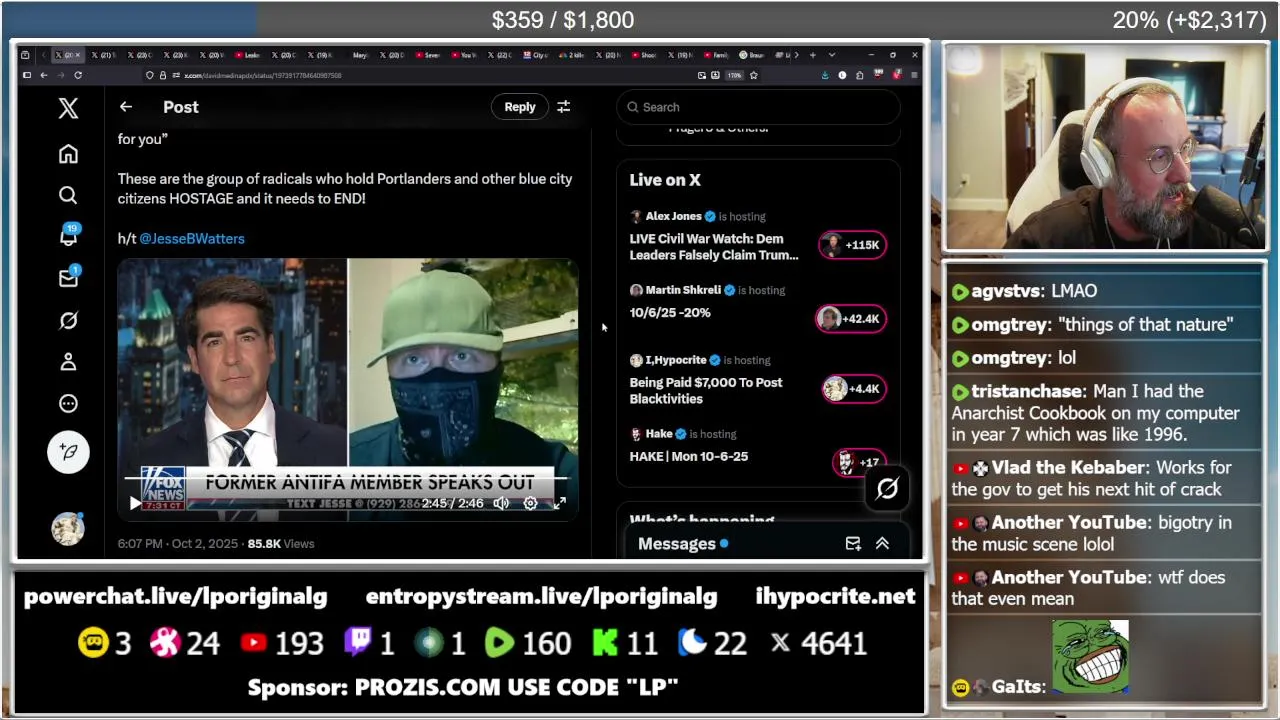Compose new post with feather button
This screenshot has width=1280, height=720.
[68, 452]
